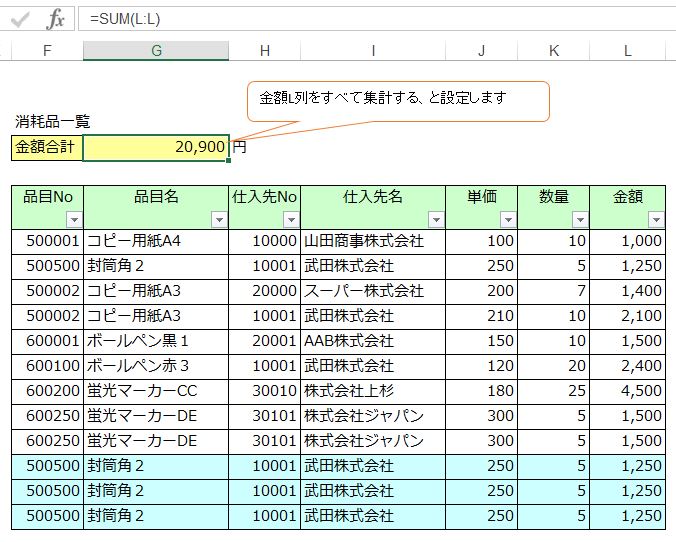Select the 20,900 total cell

[x=156, y=147]
